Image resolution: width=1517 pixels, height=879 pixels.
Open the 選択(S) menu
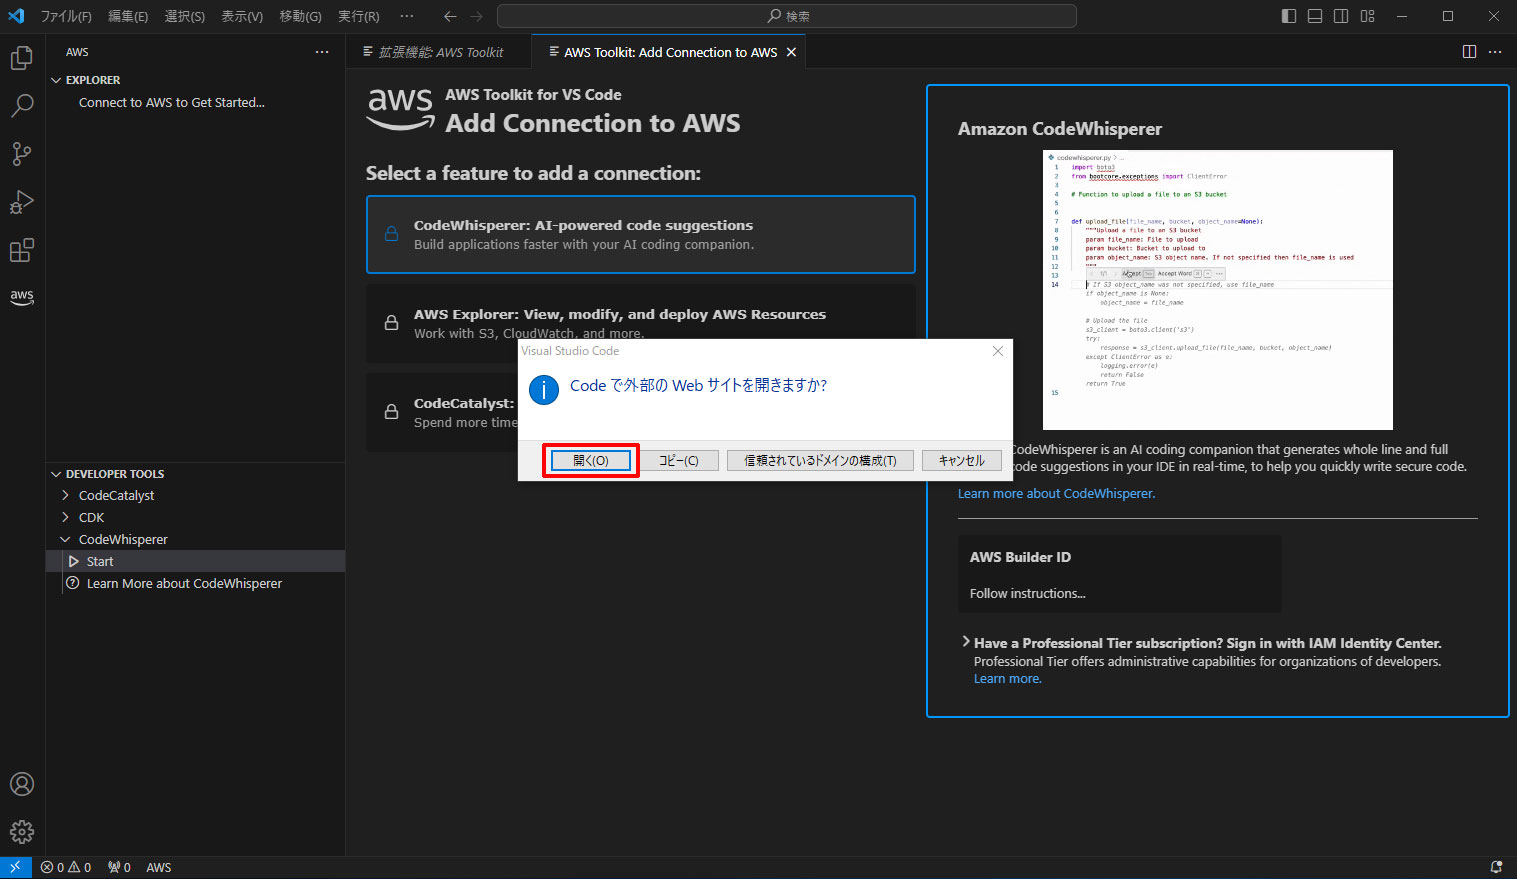[x=185, y=16]
